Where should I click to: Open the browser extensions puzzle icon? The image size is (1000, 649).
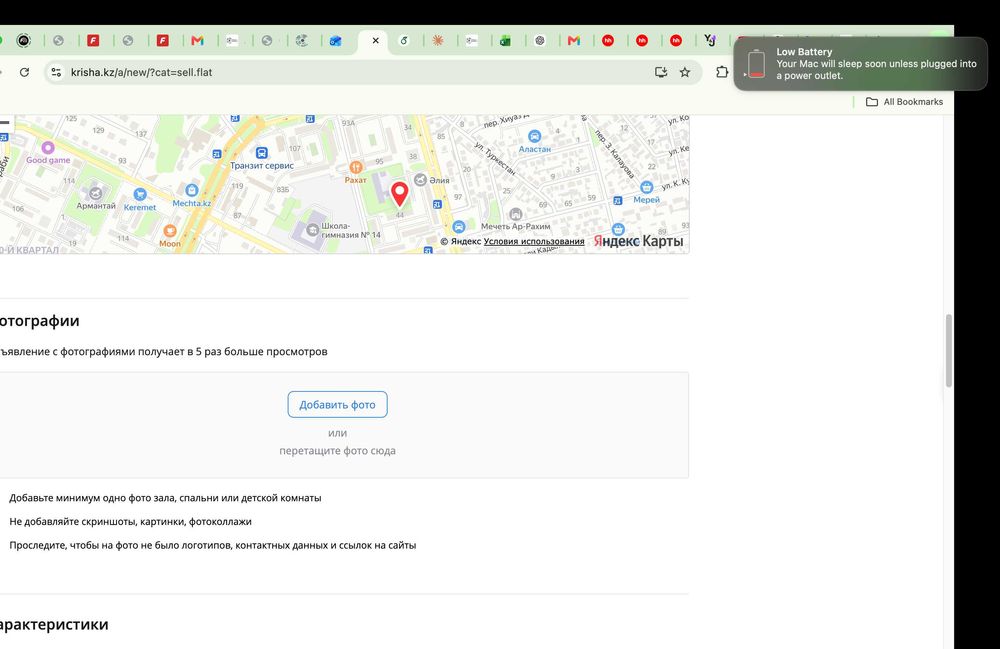pos(721,72)
